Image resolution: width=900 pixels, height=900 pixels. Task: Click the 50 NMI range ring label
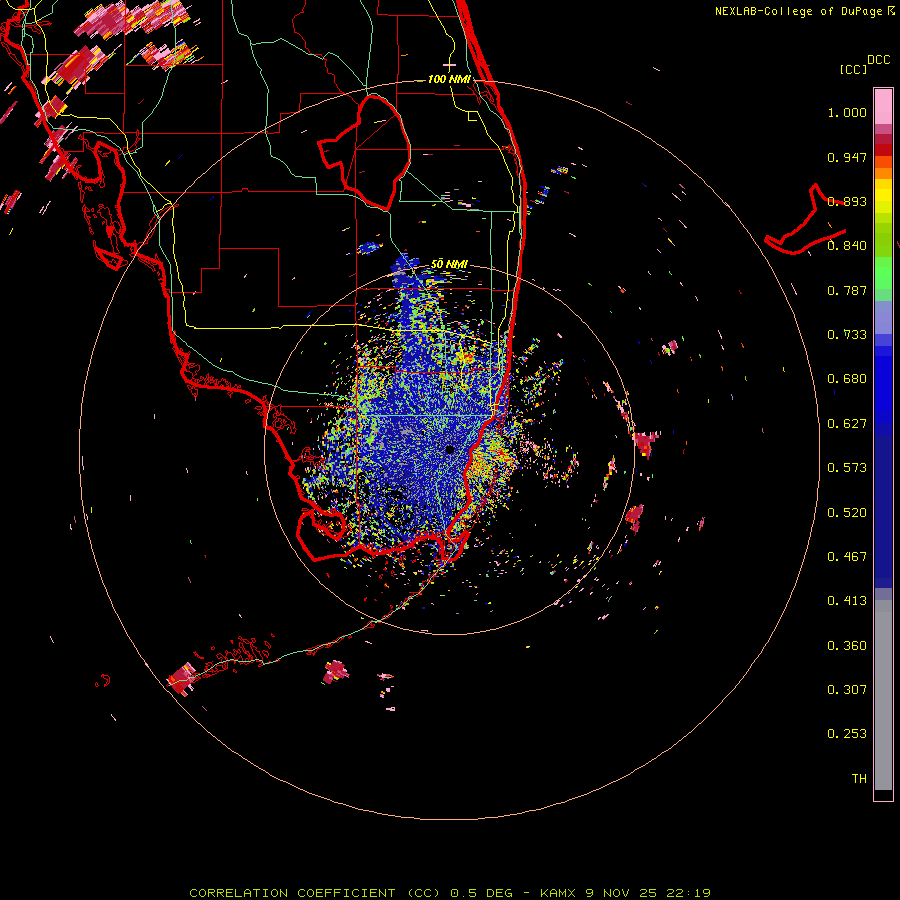coord(449,264)
